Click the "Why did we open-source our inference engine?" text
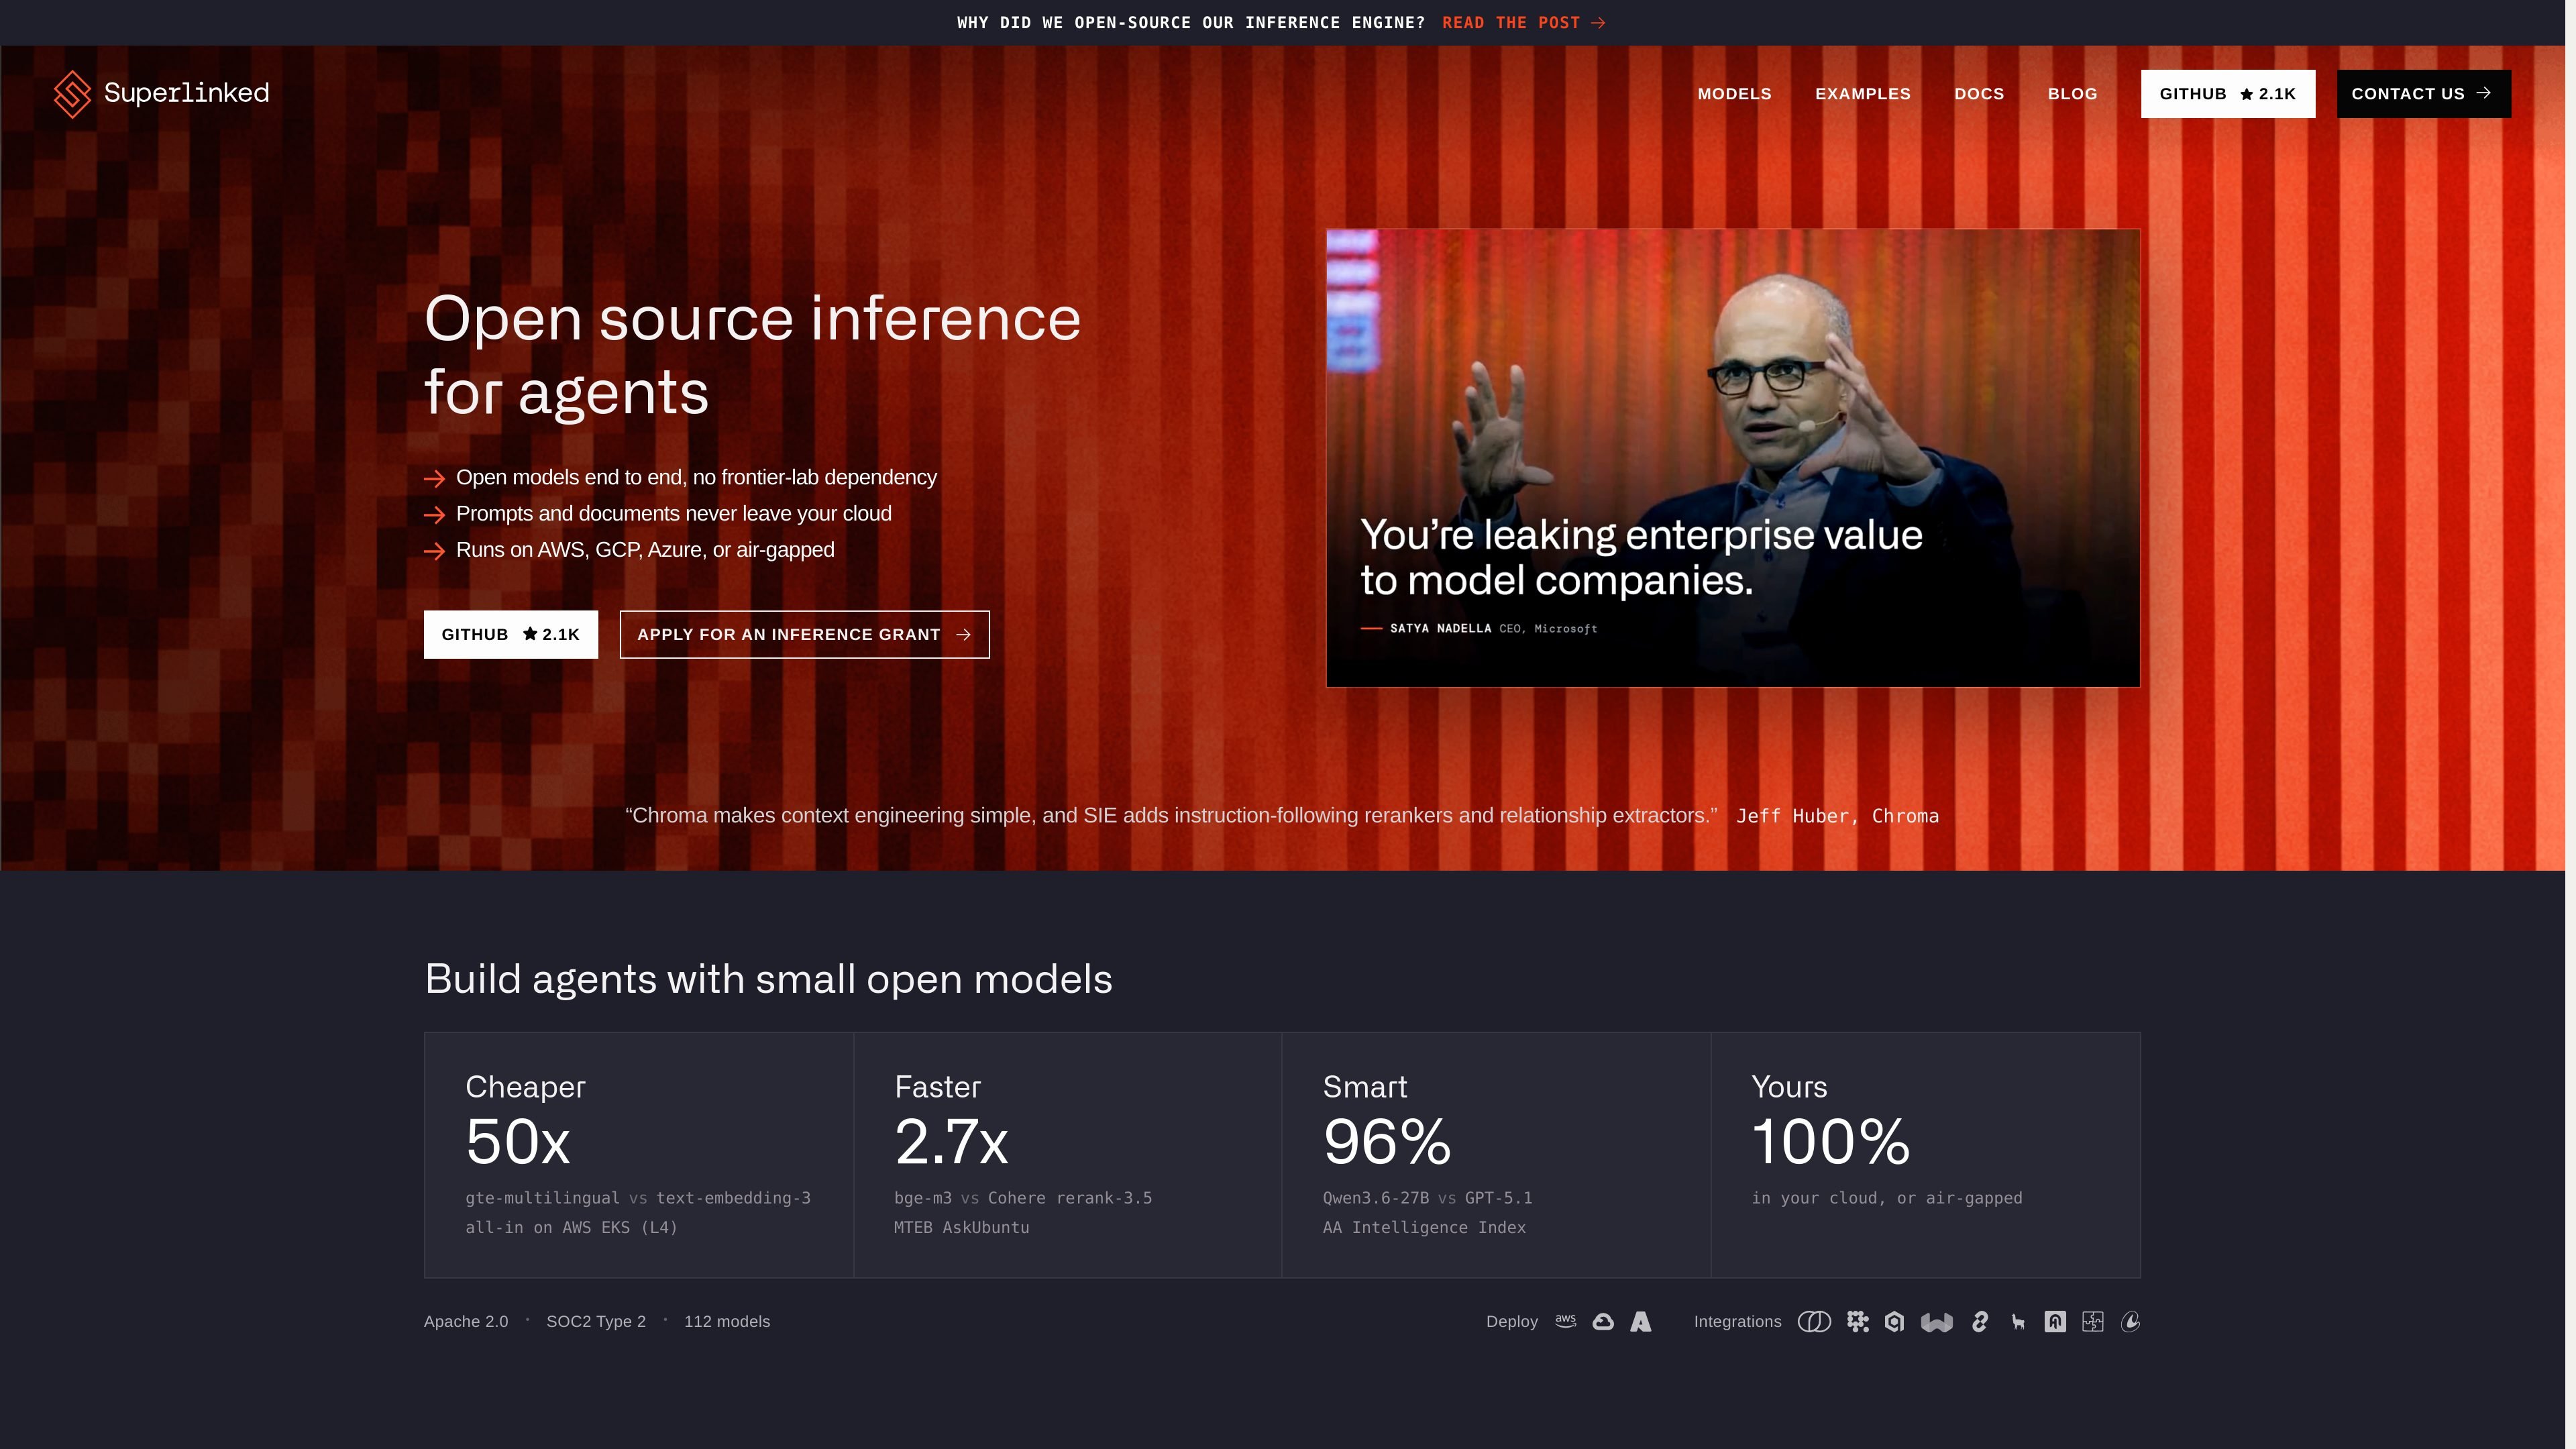2576x1449 pixels. point(1191,22)
